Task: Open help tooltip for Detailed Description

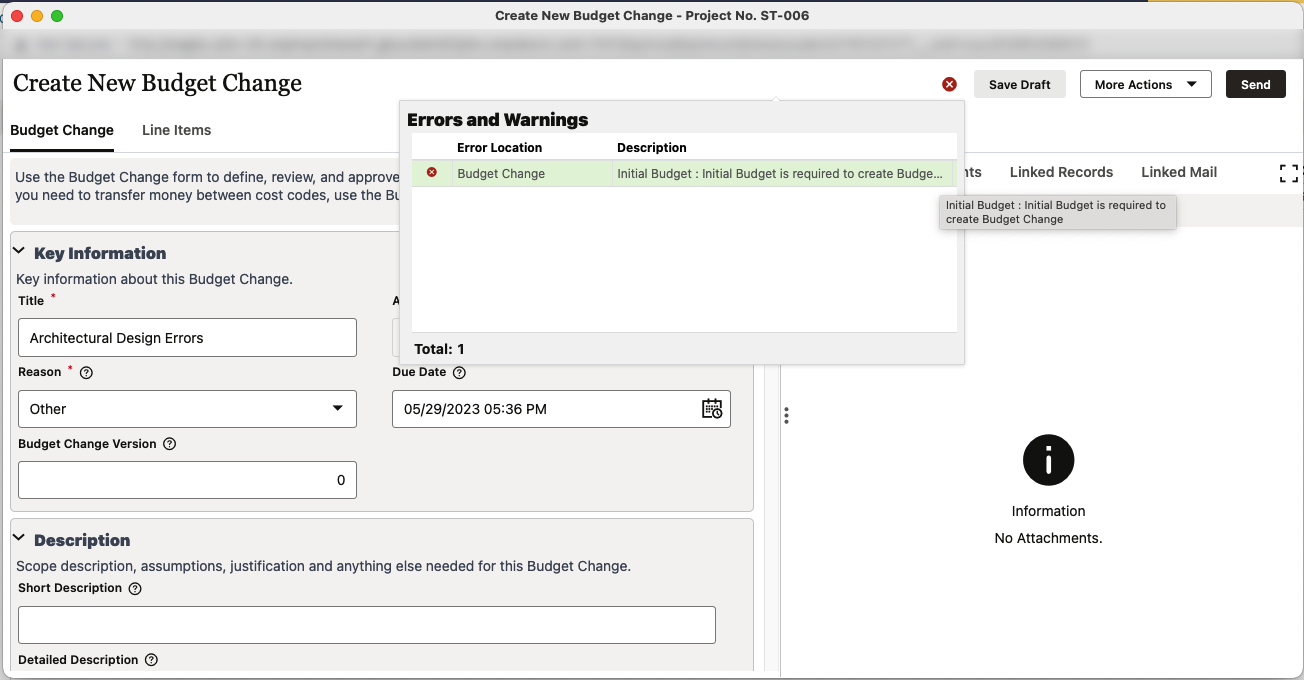Action: click(x=151, y=660)
